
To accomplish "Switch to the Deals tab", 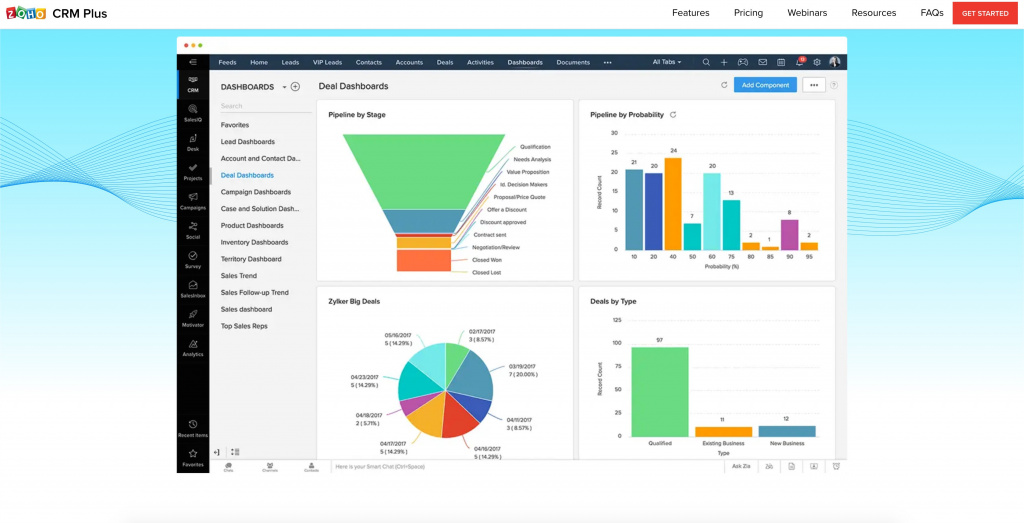I will [445, 62].
